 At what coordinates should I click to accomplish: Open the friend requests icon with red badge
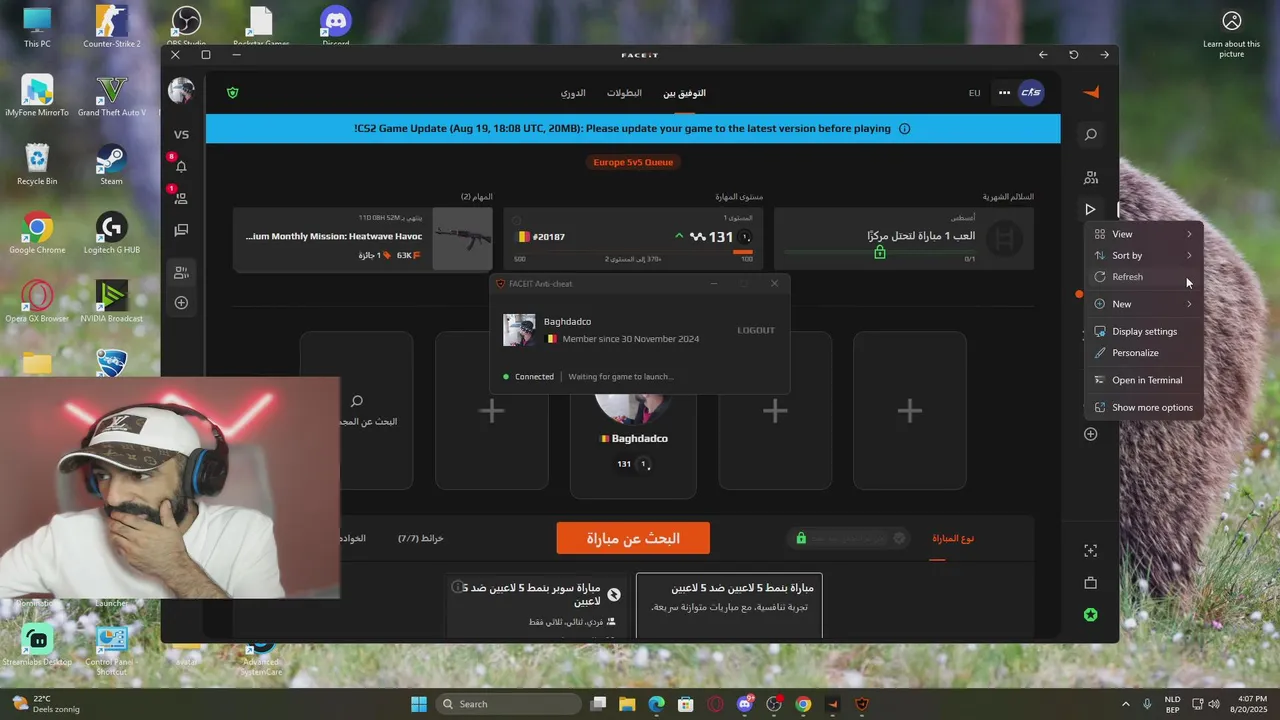pos(181,198)
